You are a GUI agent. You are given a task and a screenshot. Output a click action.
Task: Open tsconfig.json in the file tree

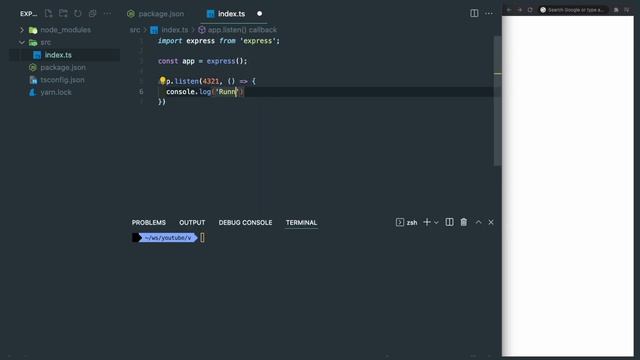click(x=62, y=80)
